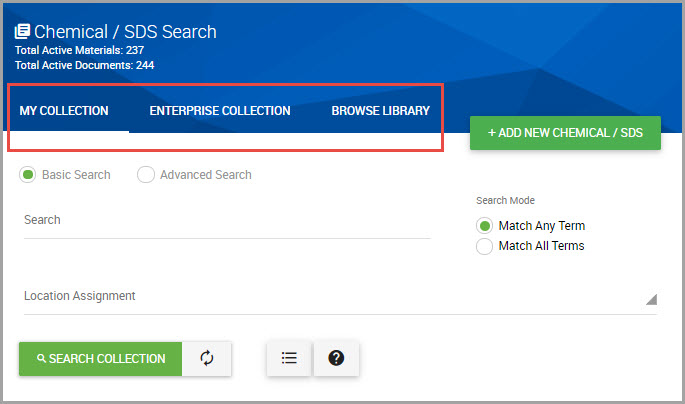Click the Search Collection button
Image resolution: width=685 pixels, height=404 pixels.
pos(100,359)
